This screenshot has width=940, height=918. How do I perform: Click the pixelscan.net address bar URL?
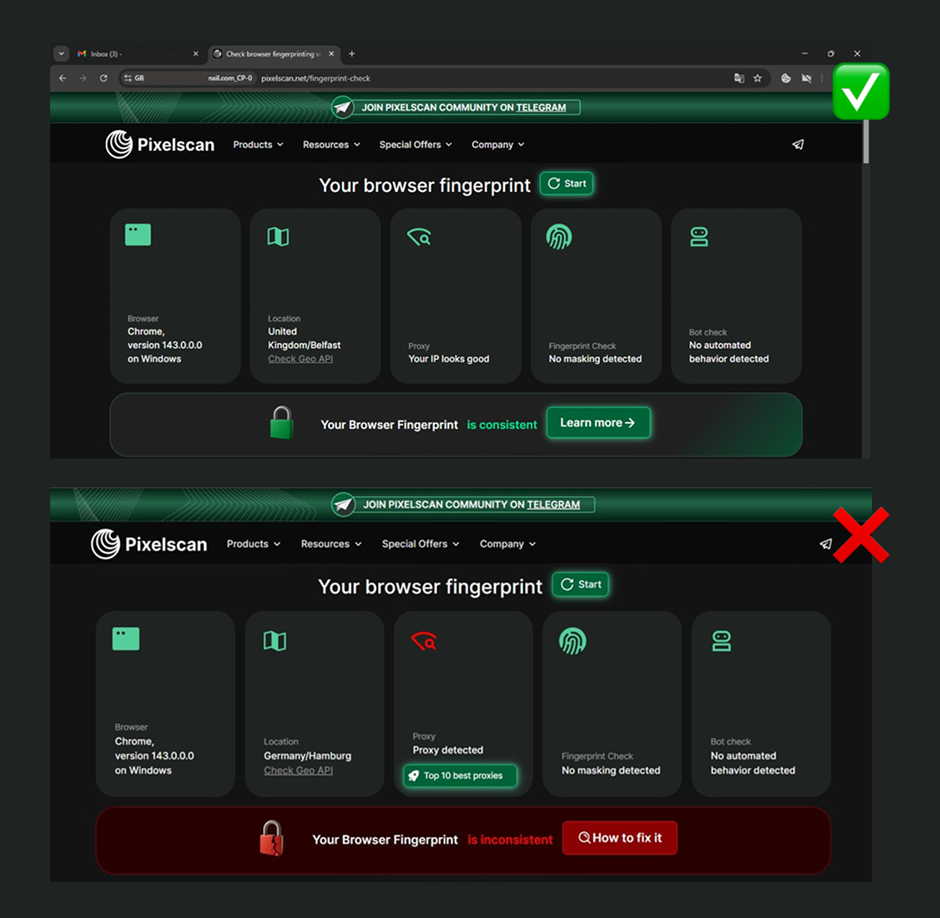pyautogui.click(x=316, y=78)
